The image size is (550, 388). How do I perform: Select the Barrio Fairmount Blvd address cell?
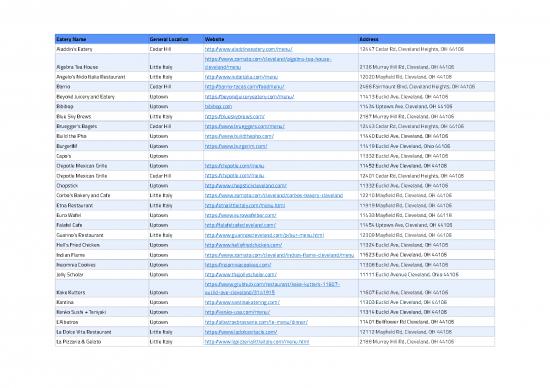click(427, 87)
